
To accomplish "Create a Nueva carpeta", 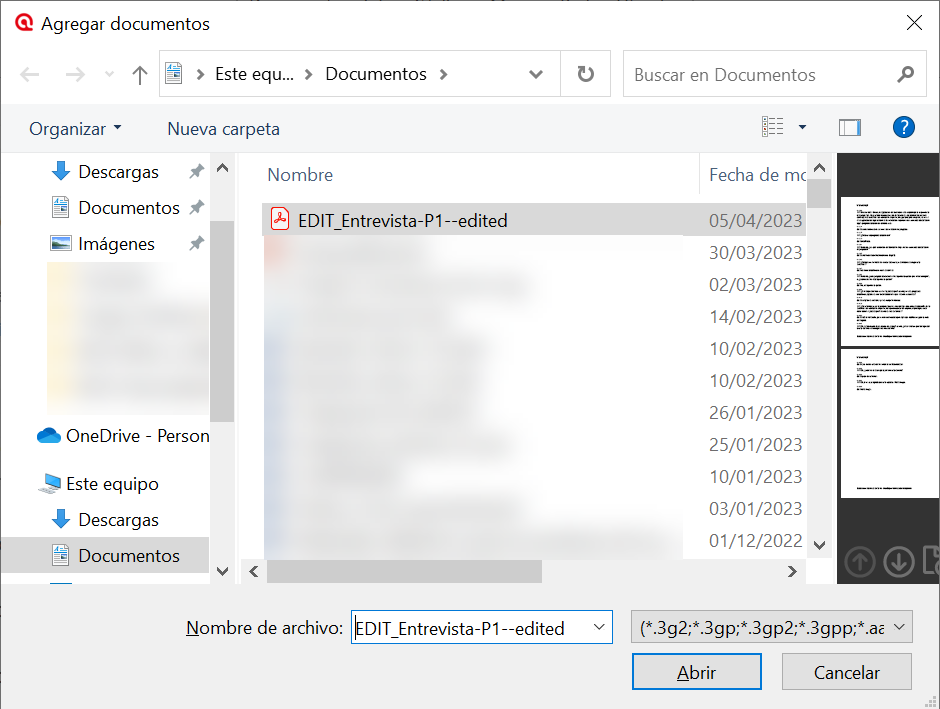I will [223, 129].
